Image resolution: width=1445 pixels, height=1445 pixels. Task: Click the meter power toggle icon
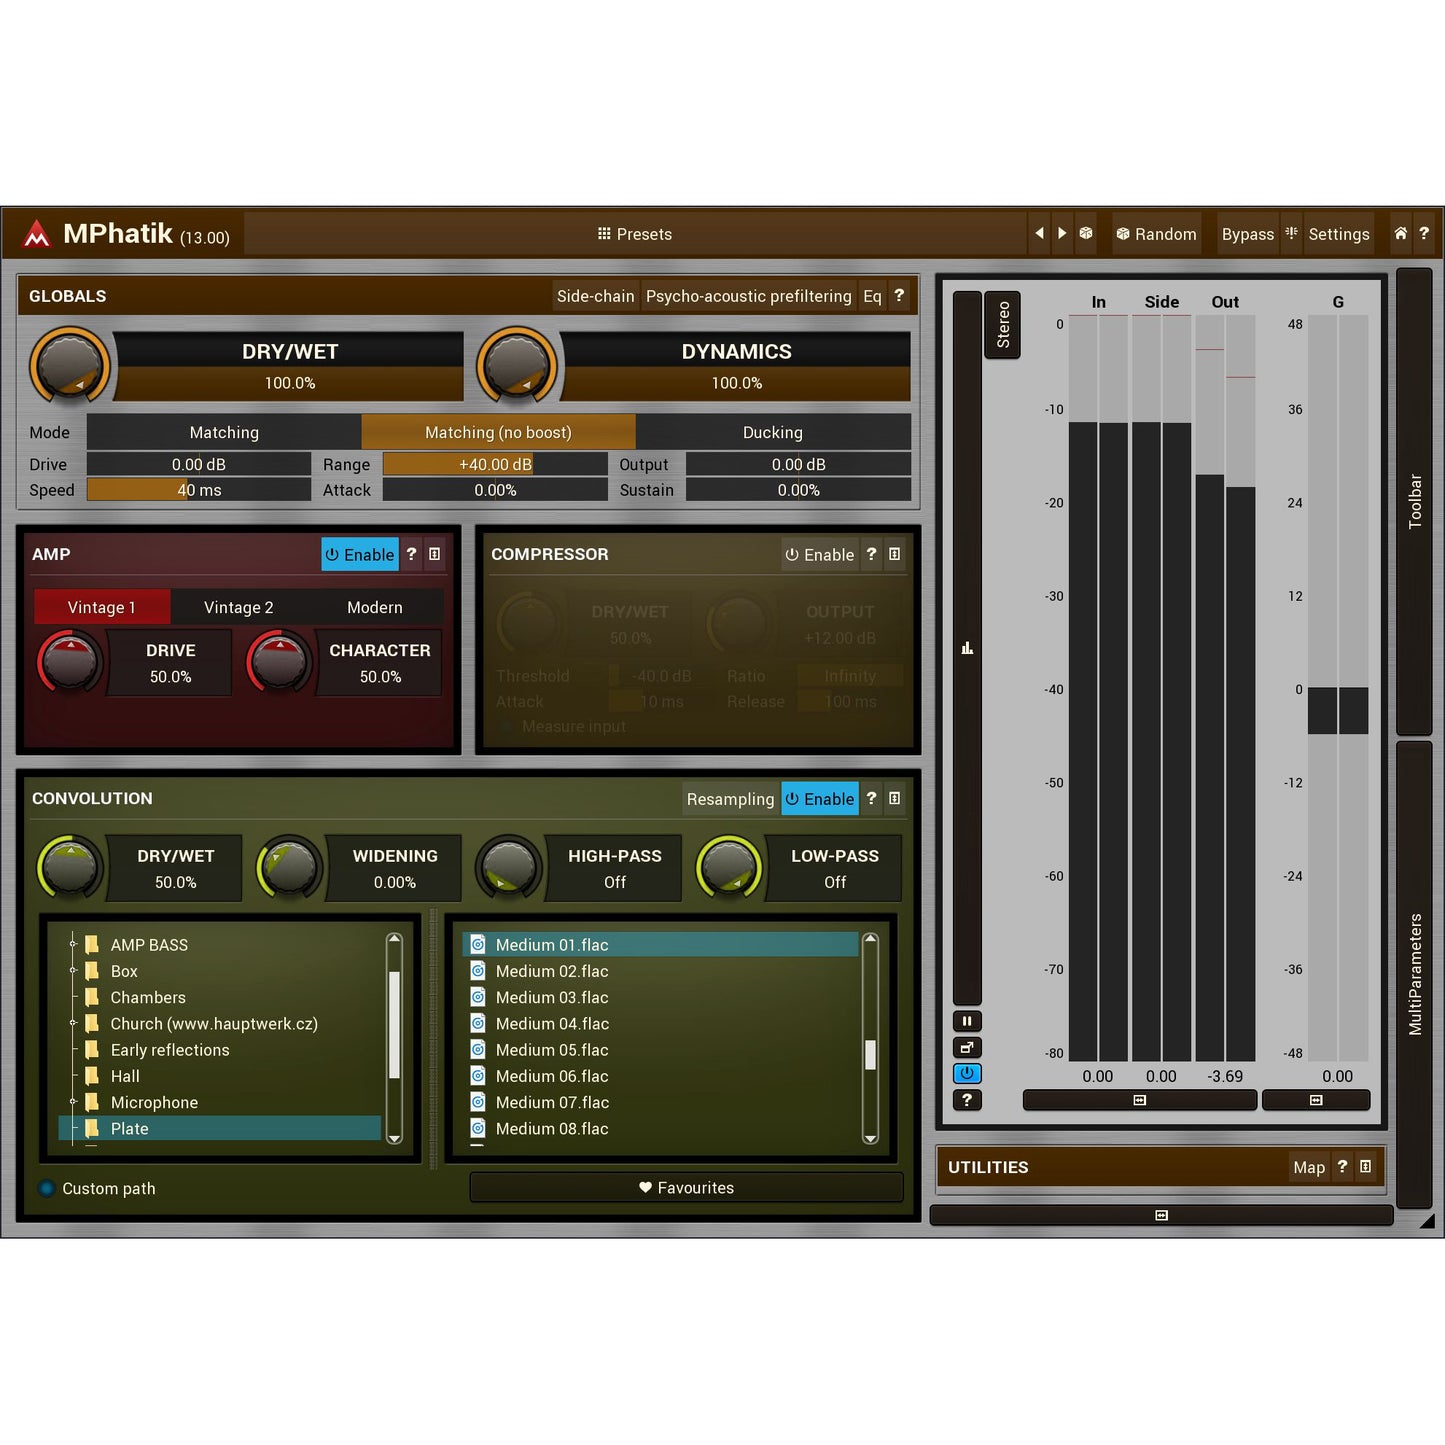967,1074
